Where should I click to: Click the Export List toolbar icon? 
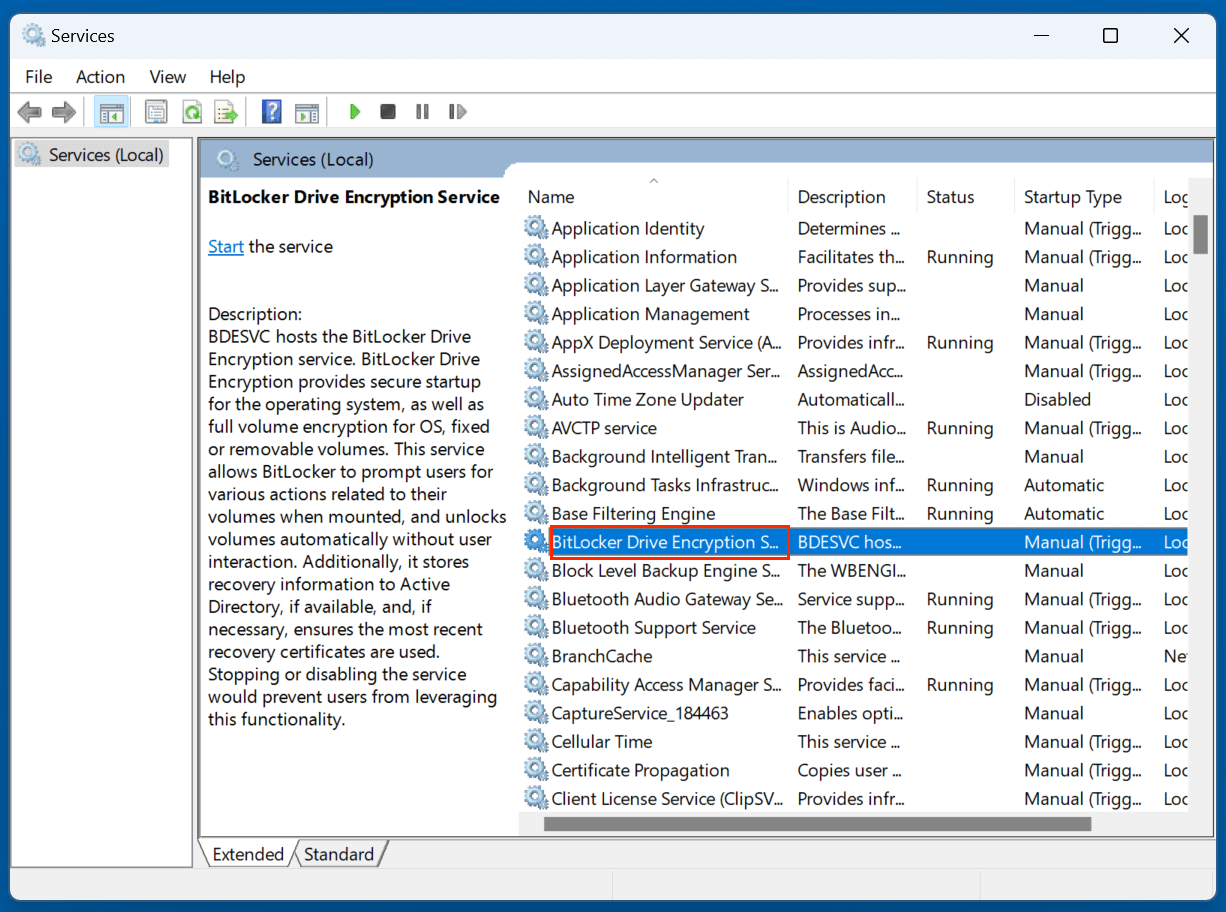tap(226, 111)
